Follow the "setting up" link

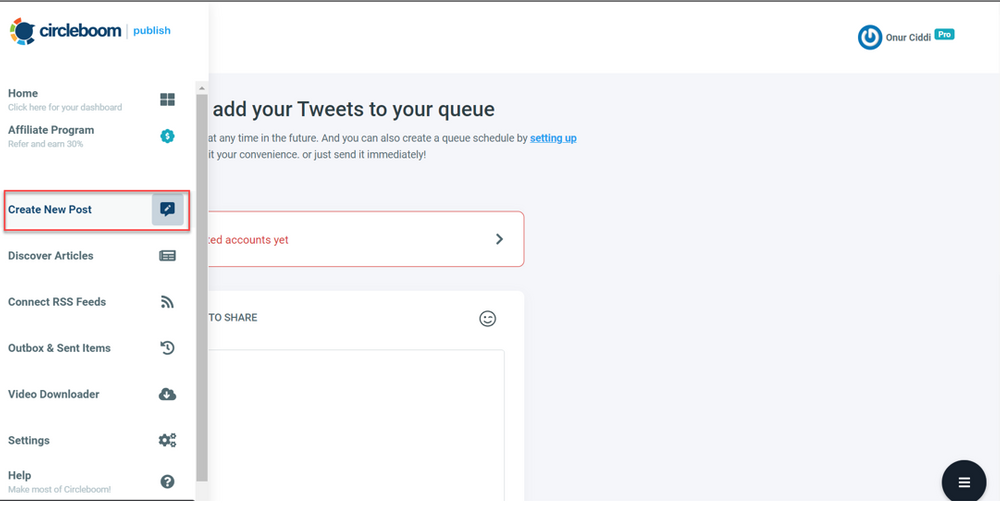(553, 138)
